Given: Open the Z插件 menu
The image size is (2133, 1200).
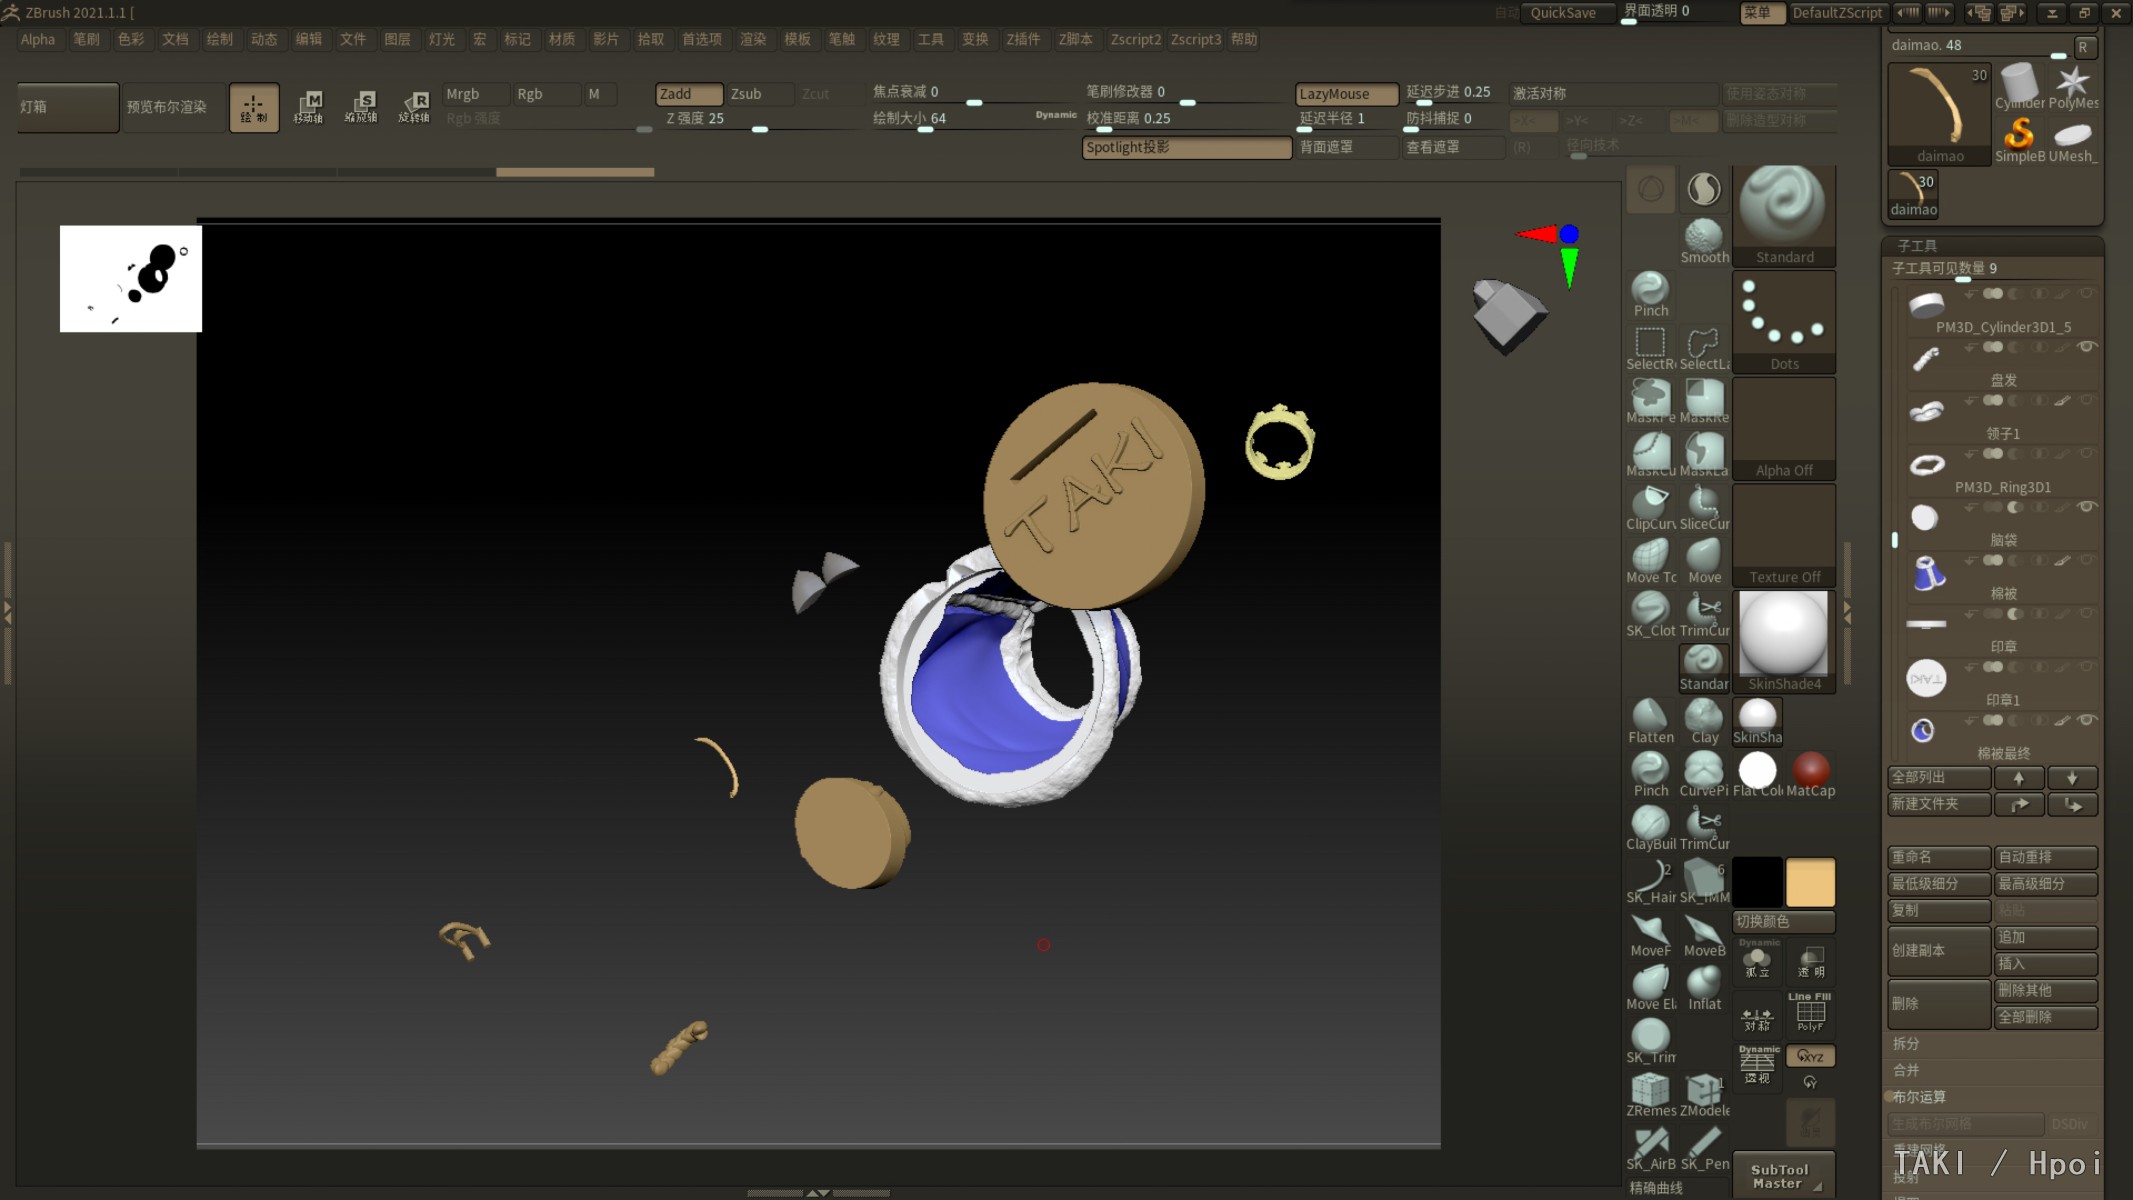Looking at the screenshot, I should [1023, 39].
